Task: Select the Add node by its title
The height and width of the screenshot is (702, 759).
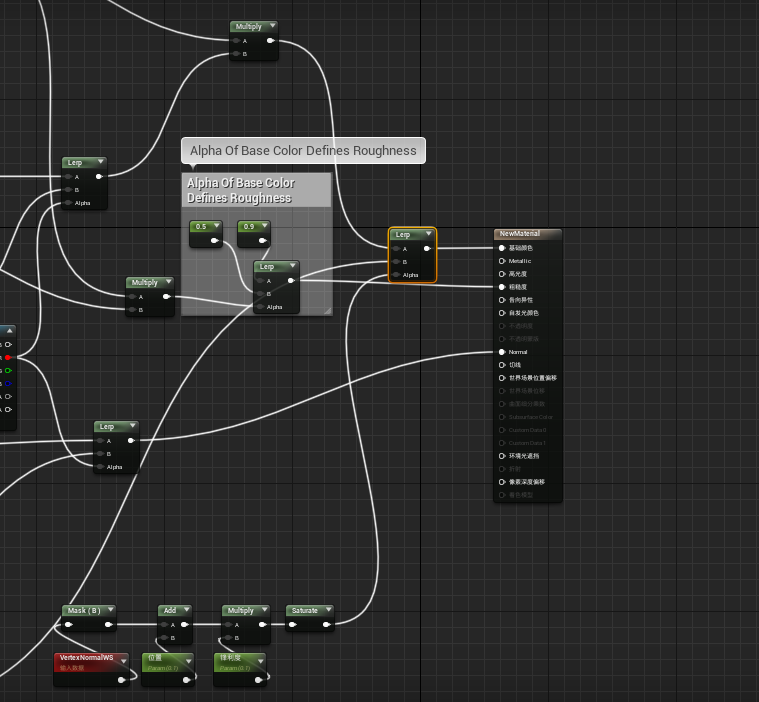Action: [x=169, y=610]
